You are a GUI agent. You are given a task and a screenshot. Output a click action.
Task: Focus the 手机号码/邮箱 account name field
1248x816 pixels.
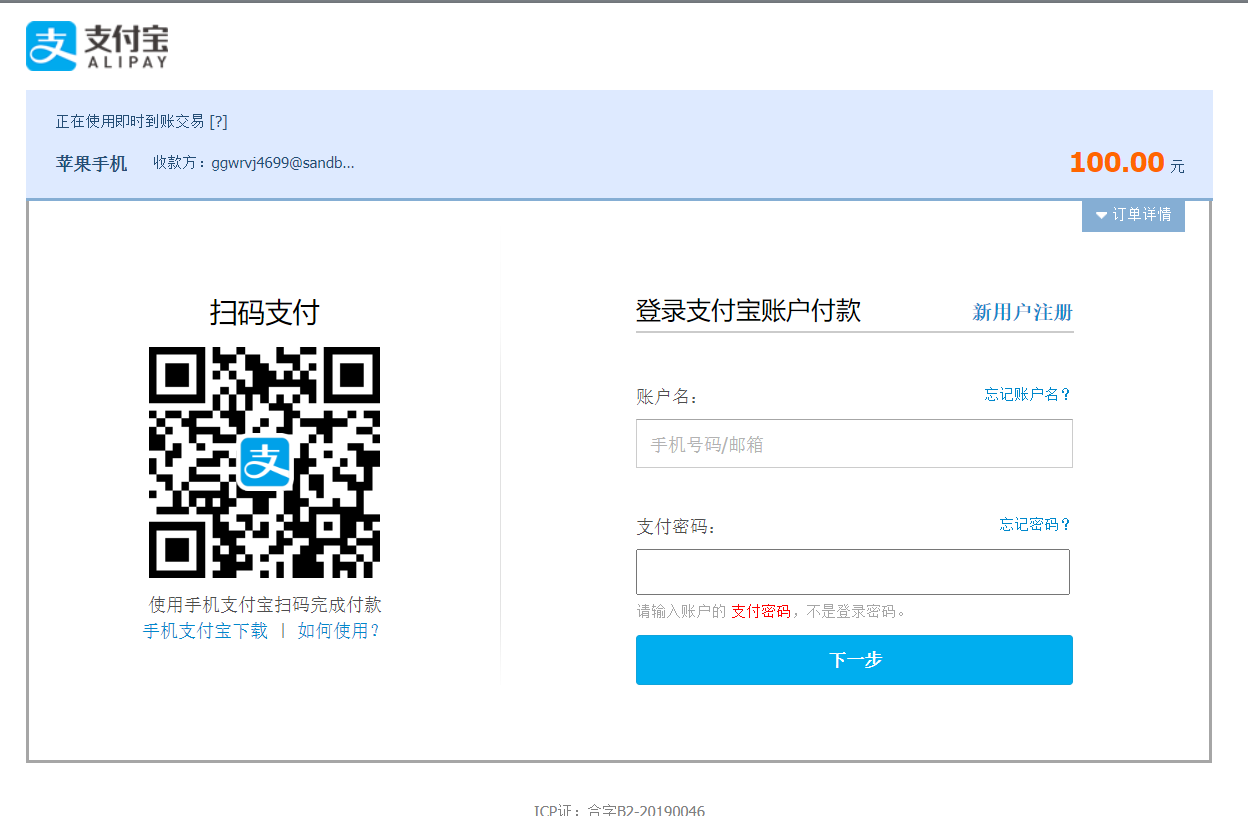(854, 444)
